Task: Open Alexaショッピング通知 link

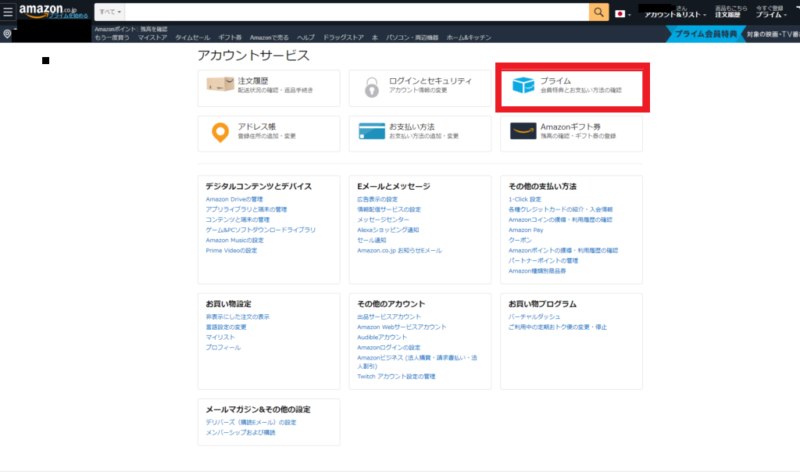Action: pyautogui.click(x=388, y=230)
